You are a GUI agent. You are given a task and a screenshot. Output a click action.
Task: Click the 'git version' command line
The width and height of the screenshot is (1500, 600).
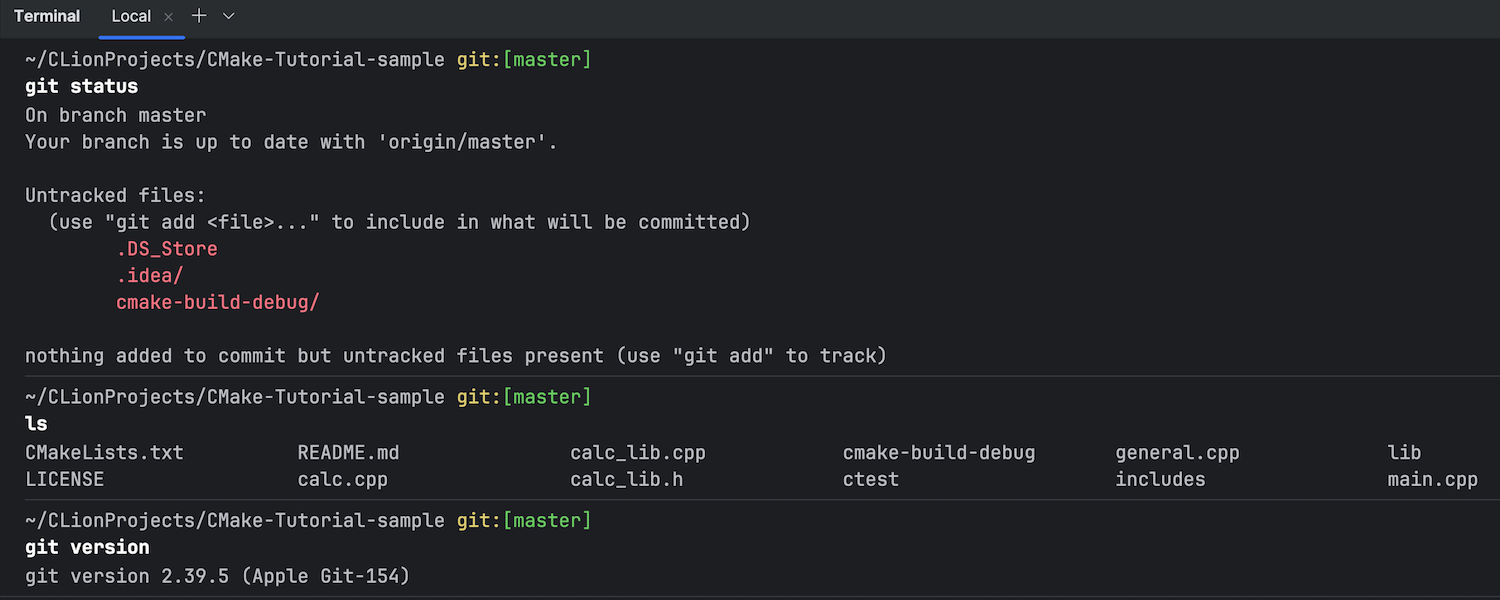pyautogui.click(x=87, y=547)
